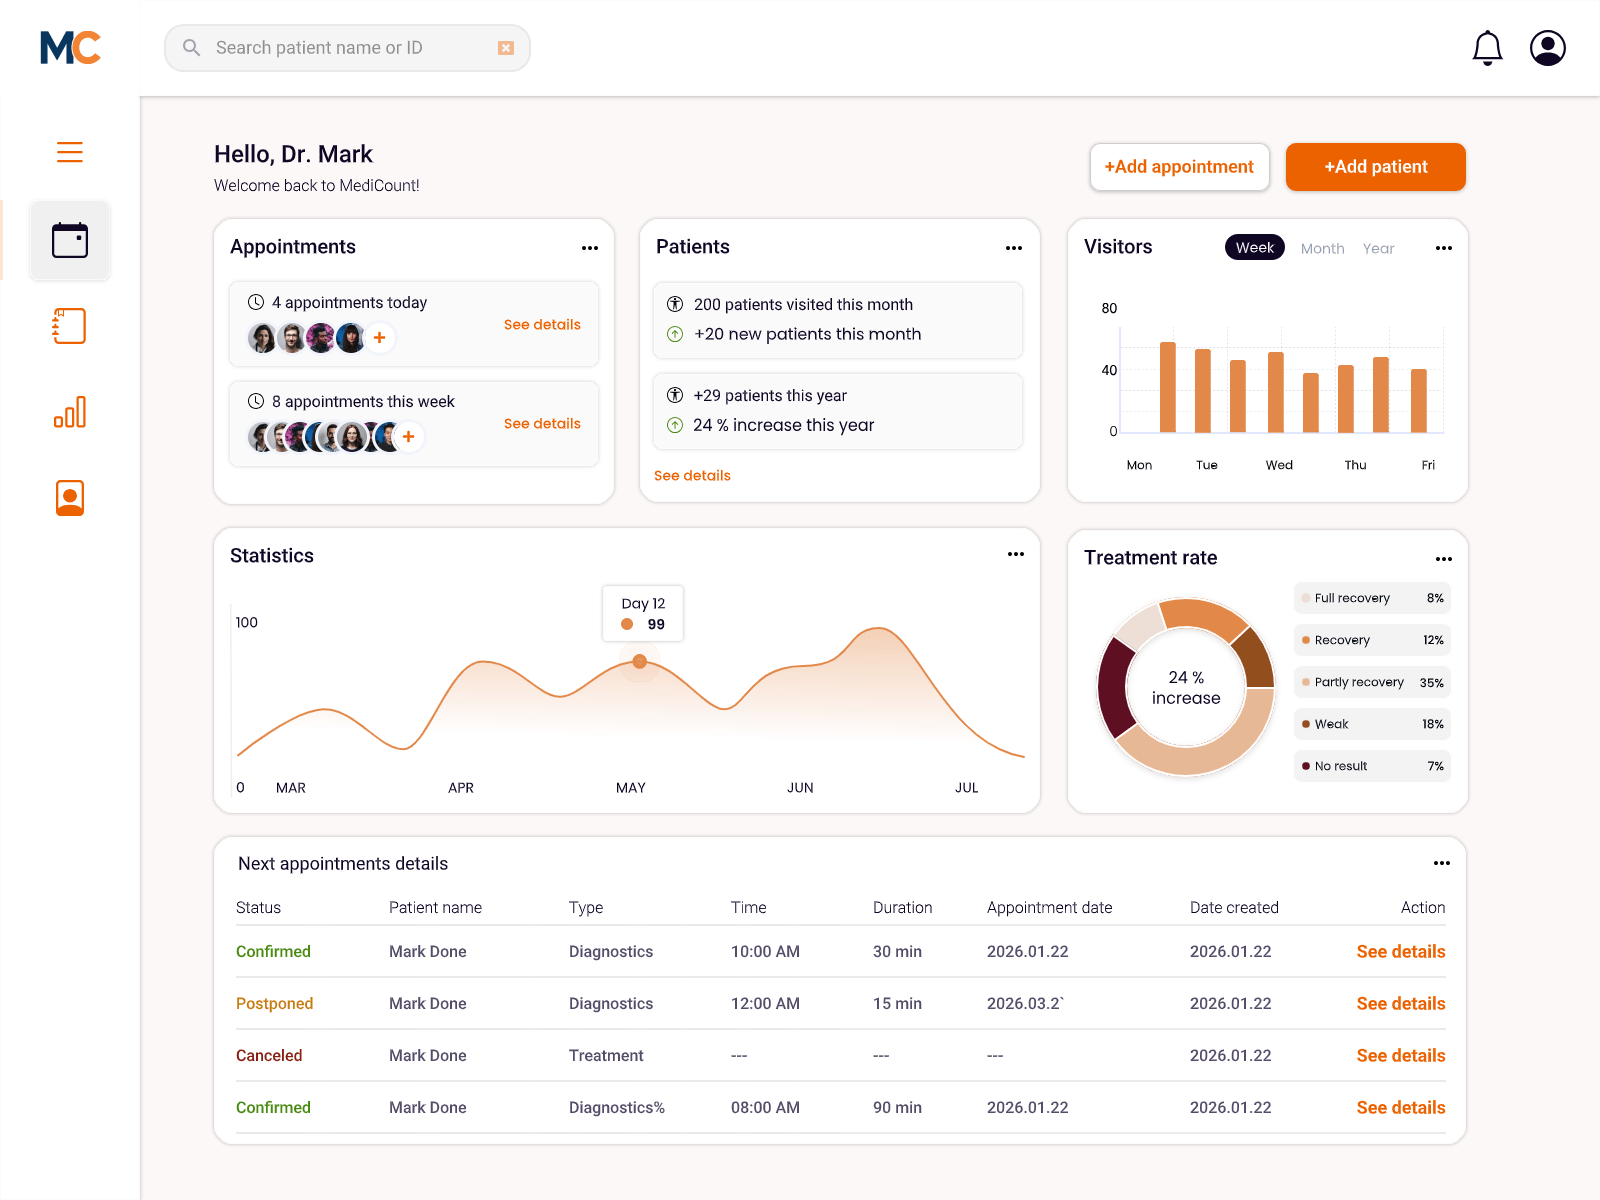
Task: Add a patient to this week's appointments
Action: tap(408, 437)
